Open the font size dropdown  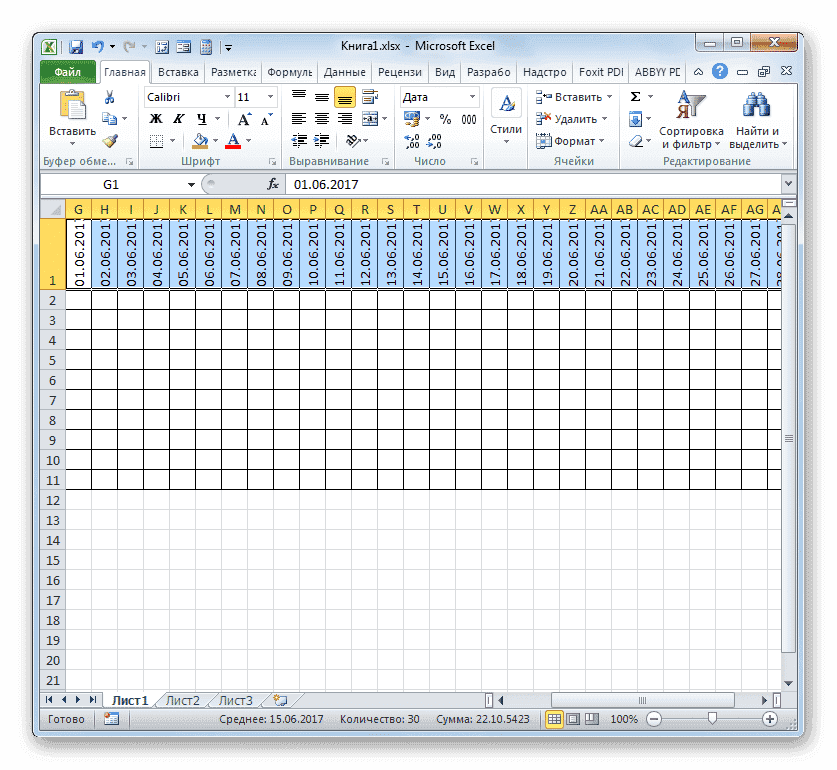click(269, 97)
